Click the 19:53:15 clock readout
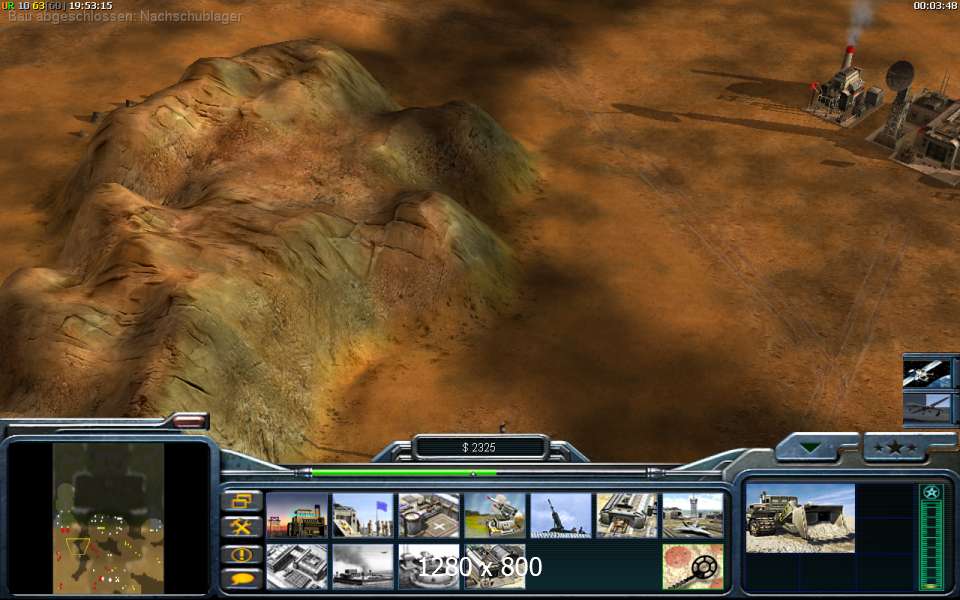This screenshot has width=960, height=600. [x=90, y=6]
